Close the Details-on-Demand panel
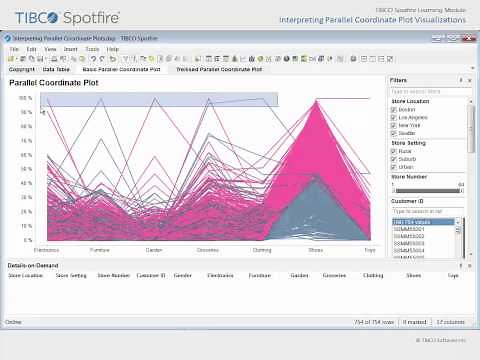This screenshot has height=360, width=480. [470, 265]
